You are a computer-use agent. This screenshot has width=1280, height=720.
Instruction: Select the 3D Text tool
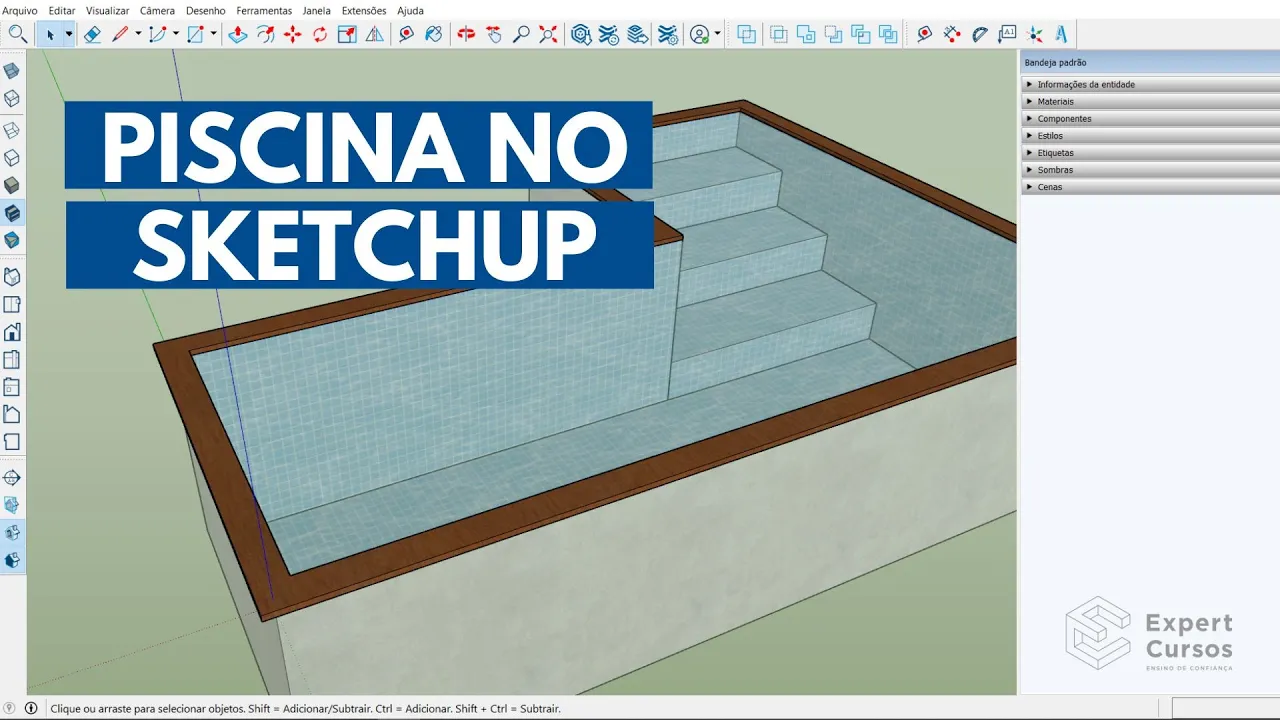tap(1062, 34)
